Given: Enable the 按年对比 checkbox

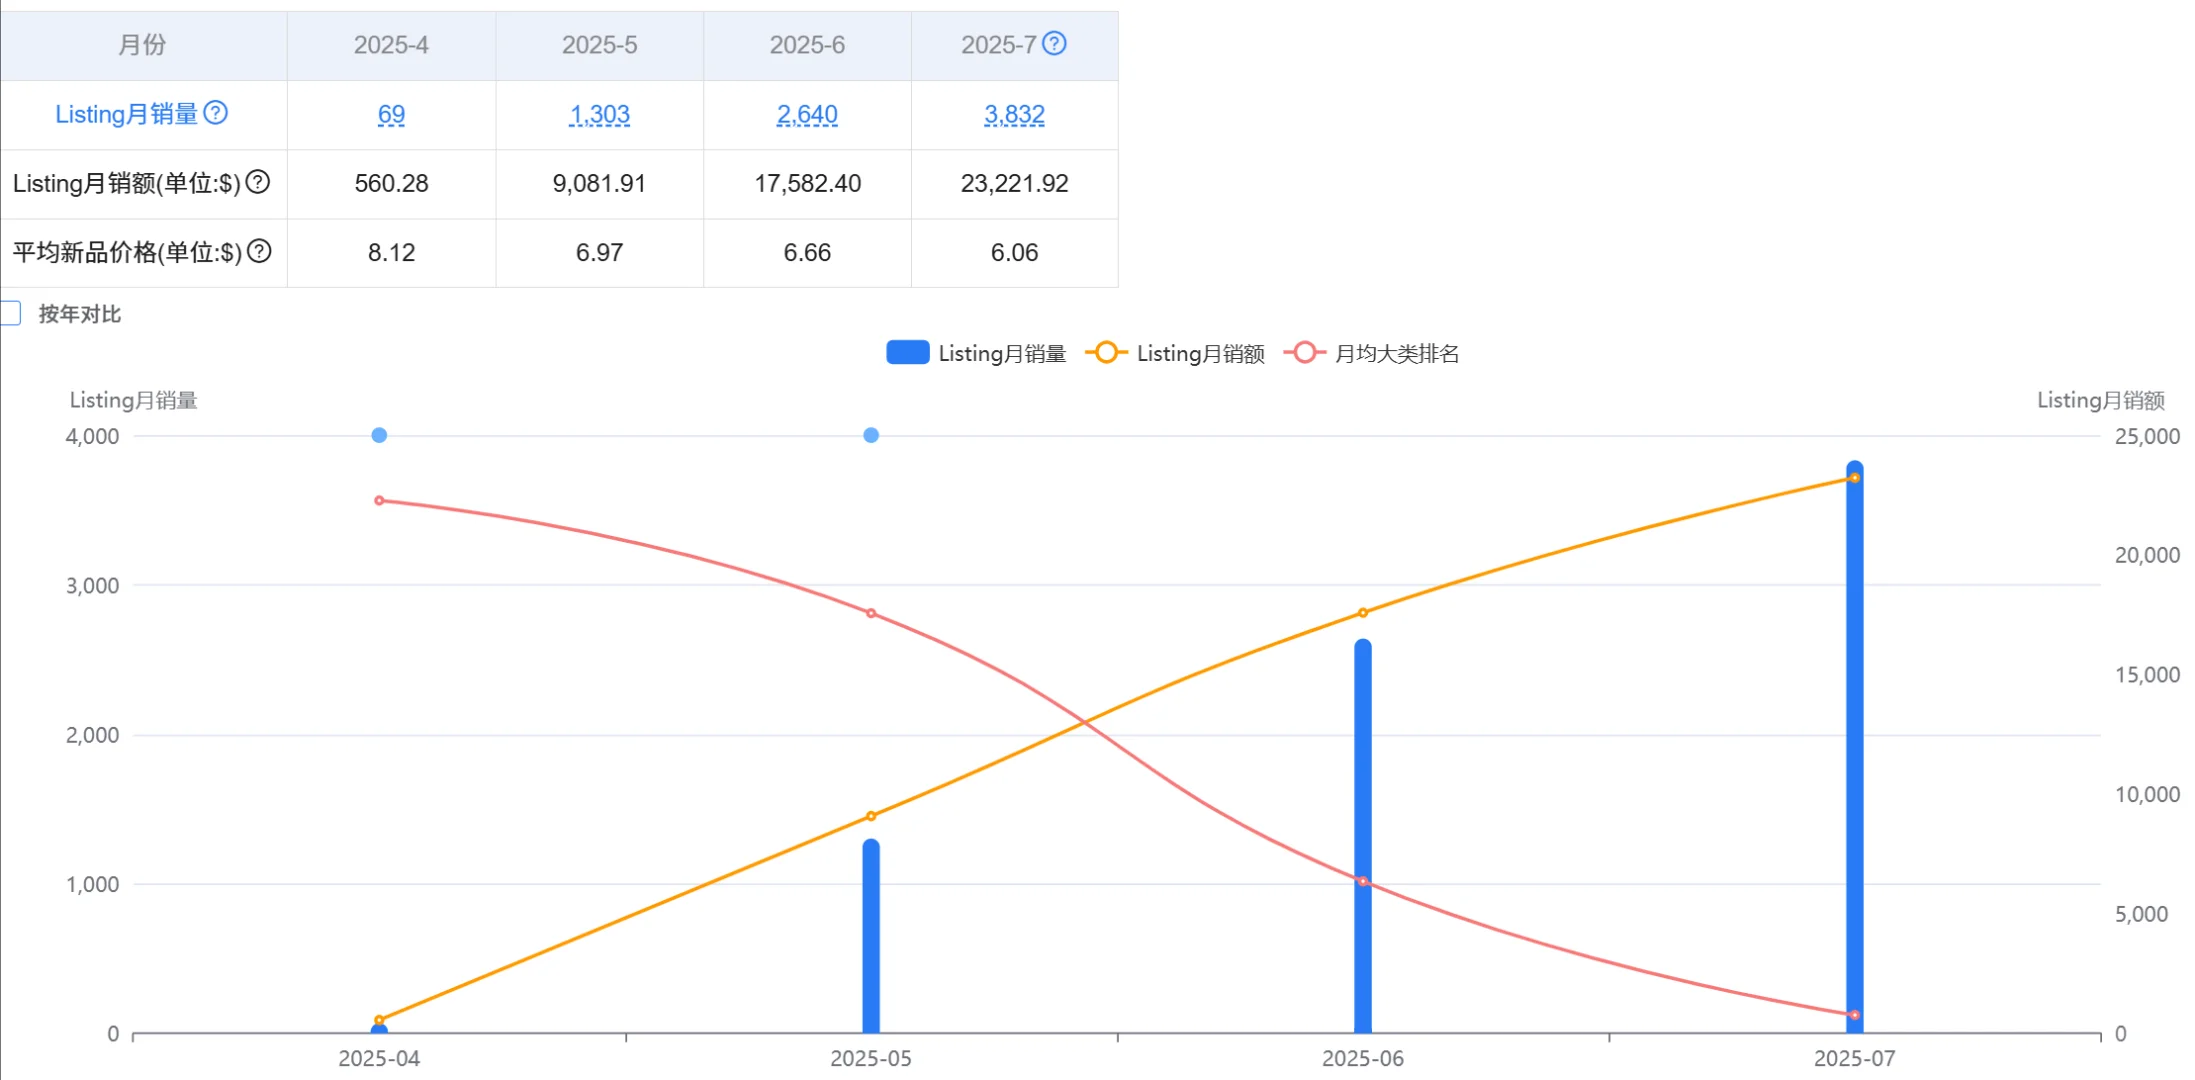Looking at the screenshot, I should (x=10, y=313).
